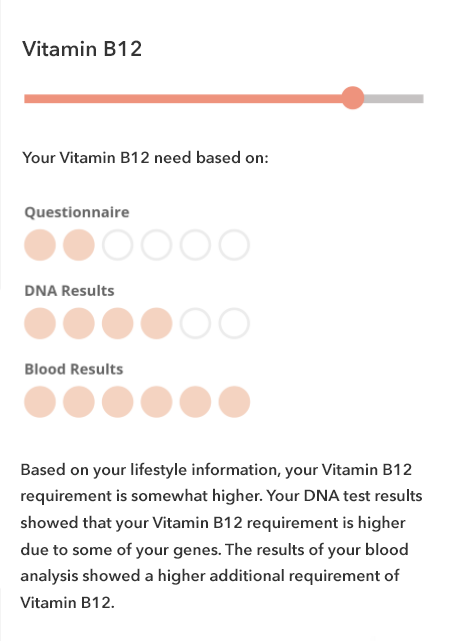452x641 pixels.
Task: Click the fourth filled DNA Results dot
Action: tap(157, 323)
